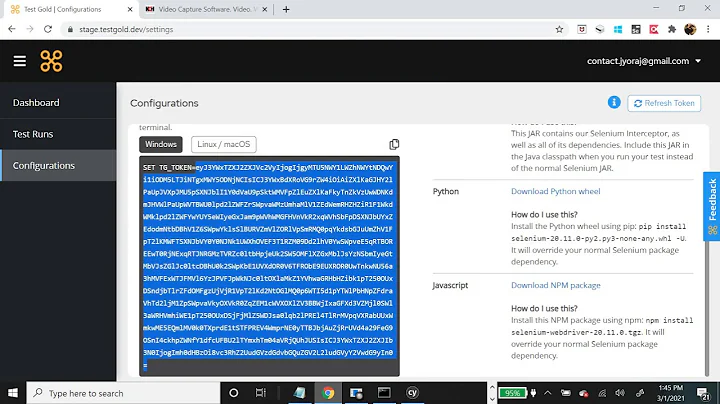
Task: Open the Windows Start menu
Action: (x=13, y=393)
